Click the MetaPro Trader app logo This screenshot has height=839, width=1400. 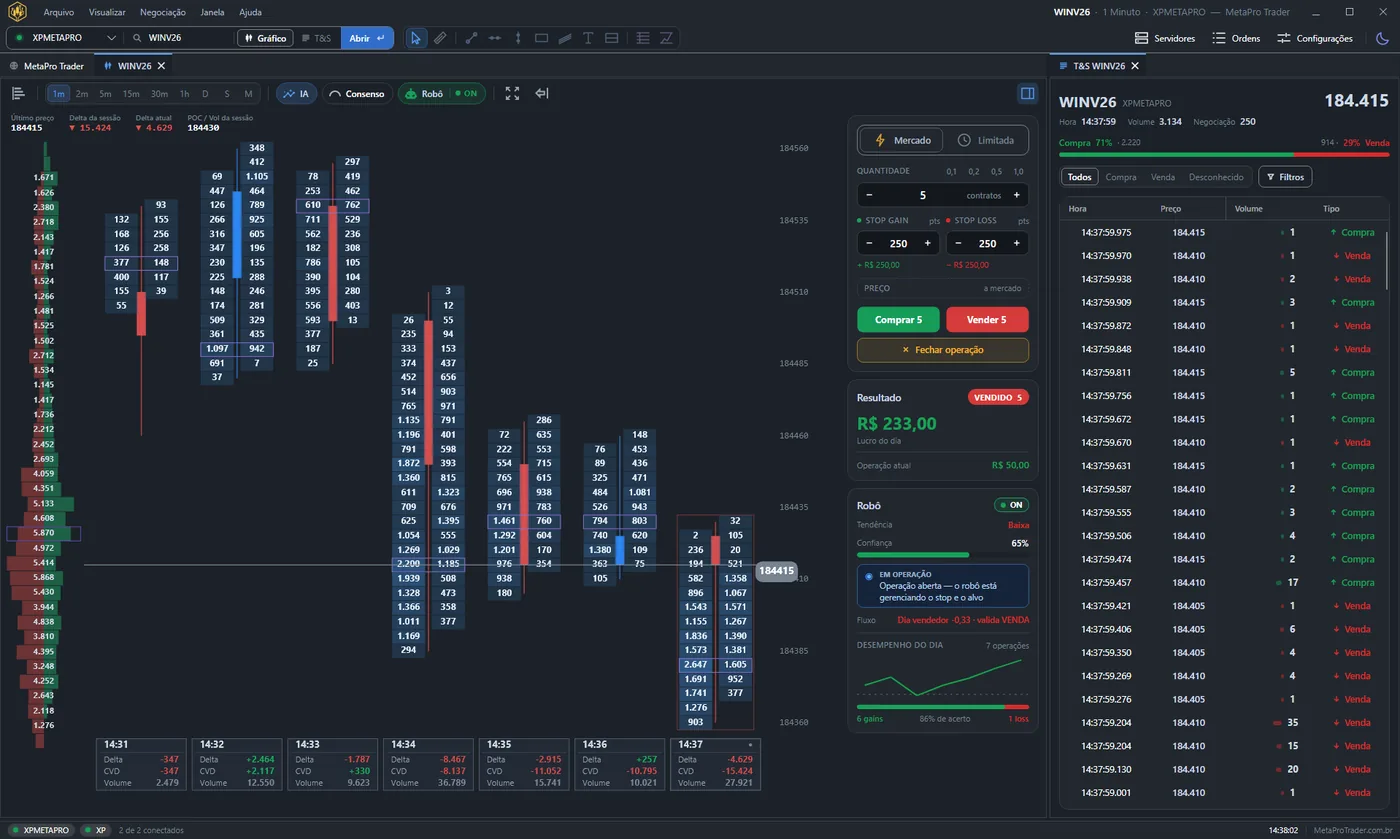click(x=18, y=12)
